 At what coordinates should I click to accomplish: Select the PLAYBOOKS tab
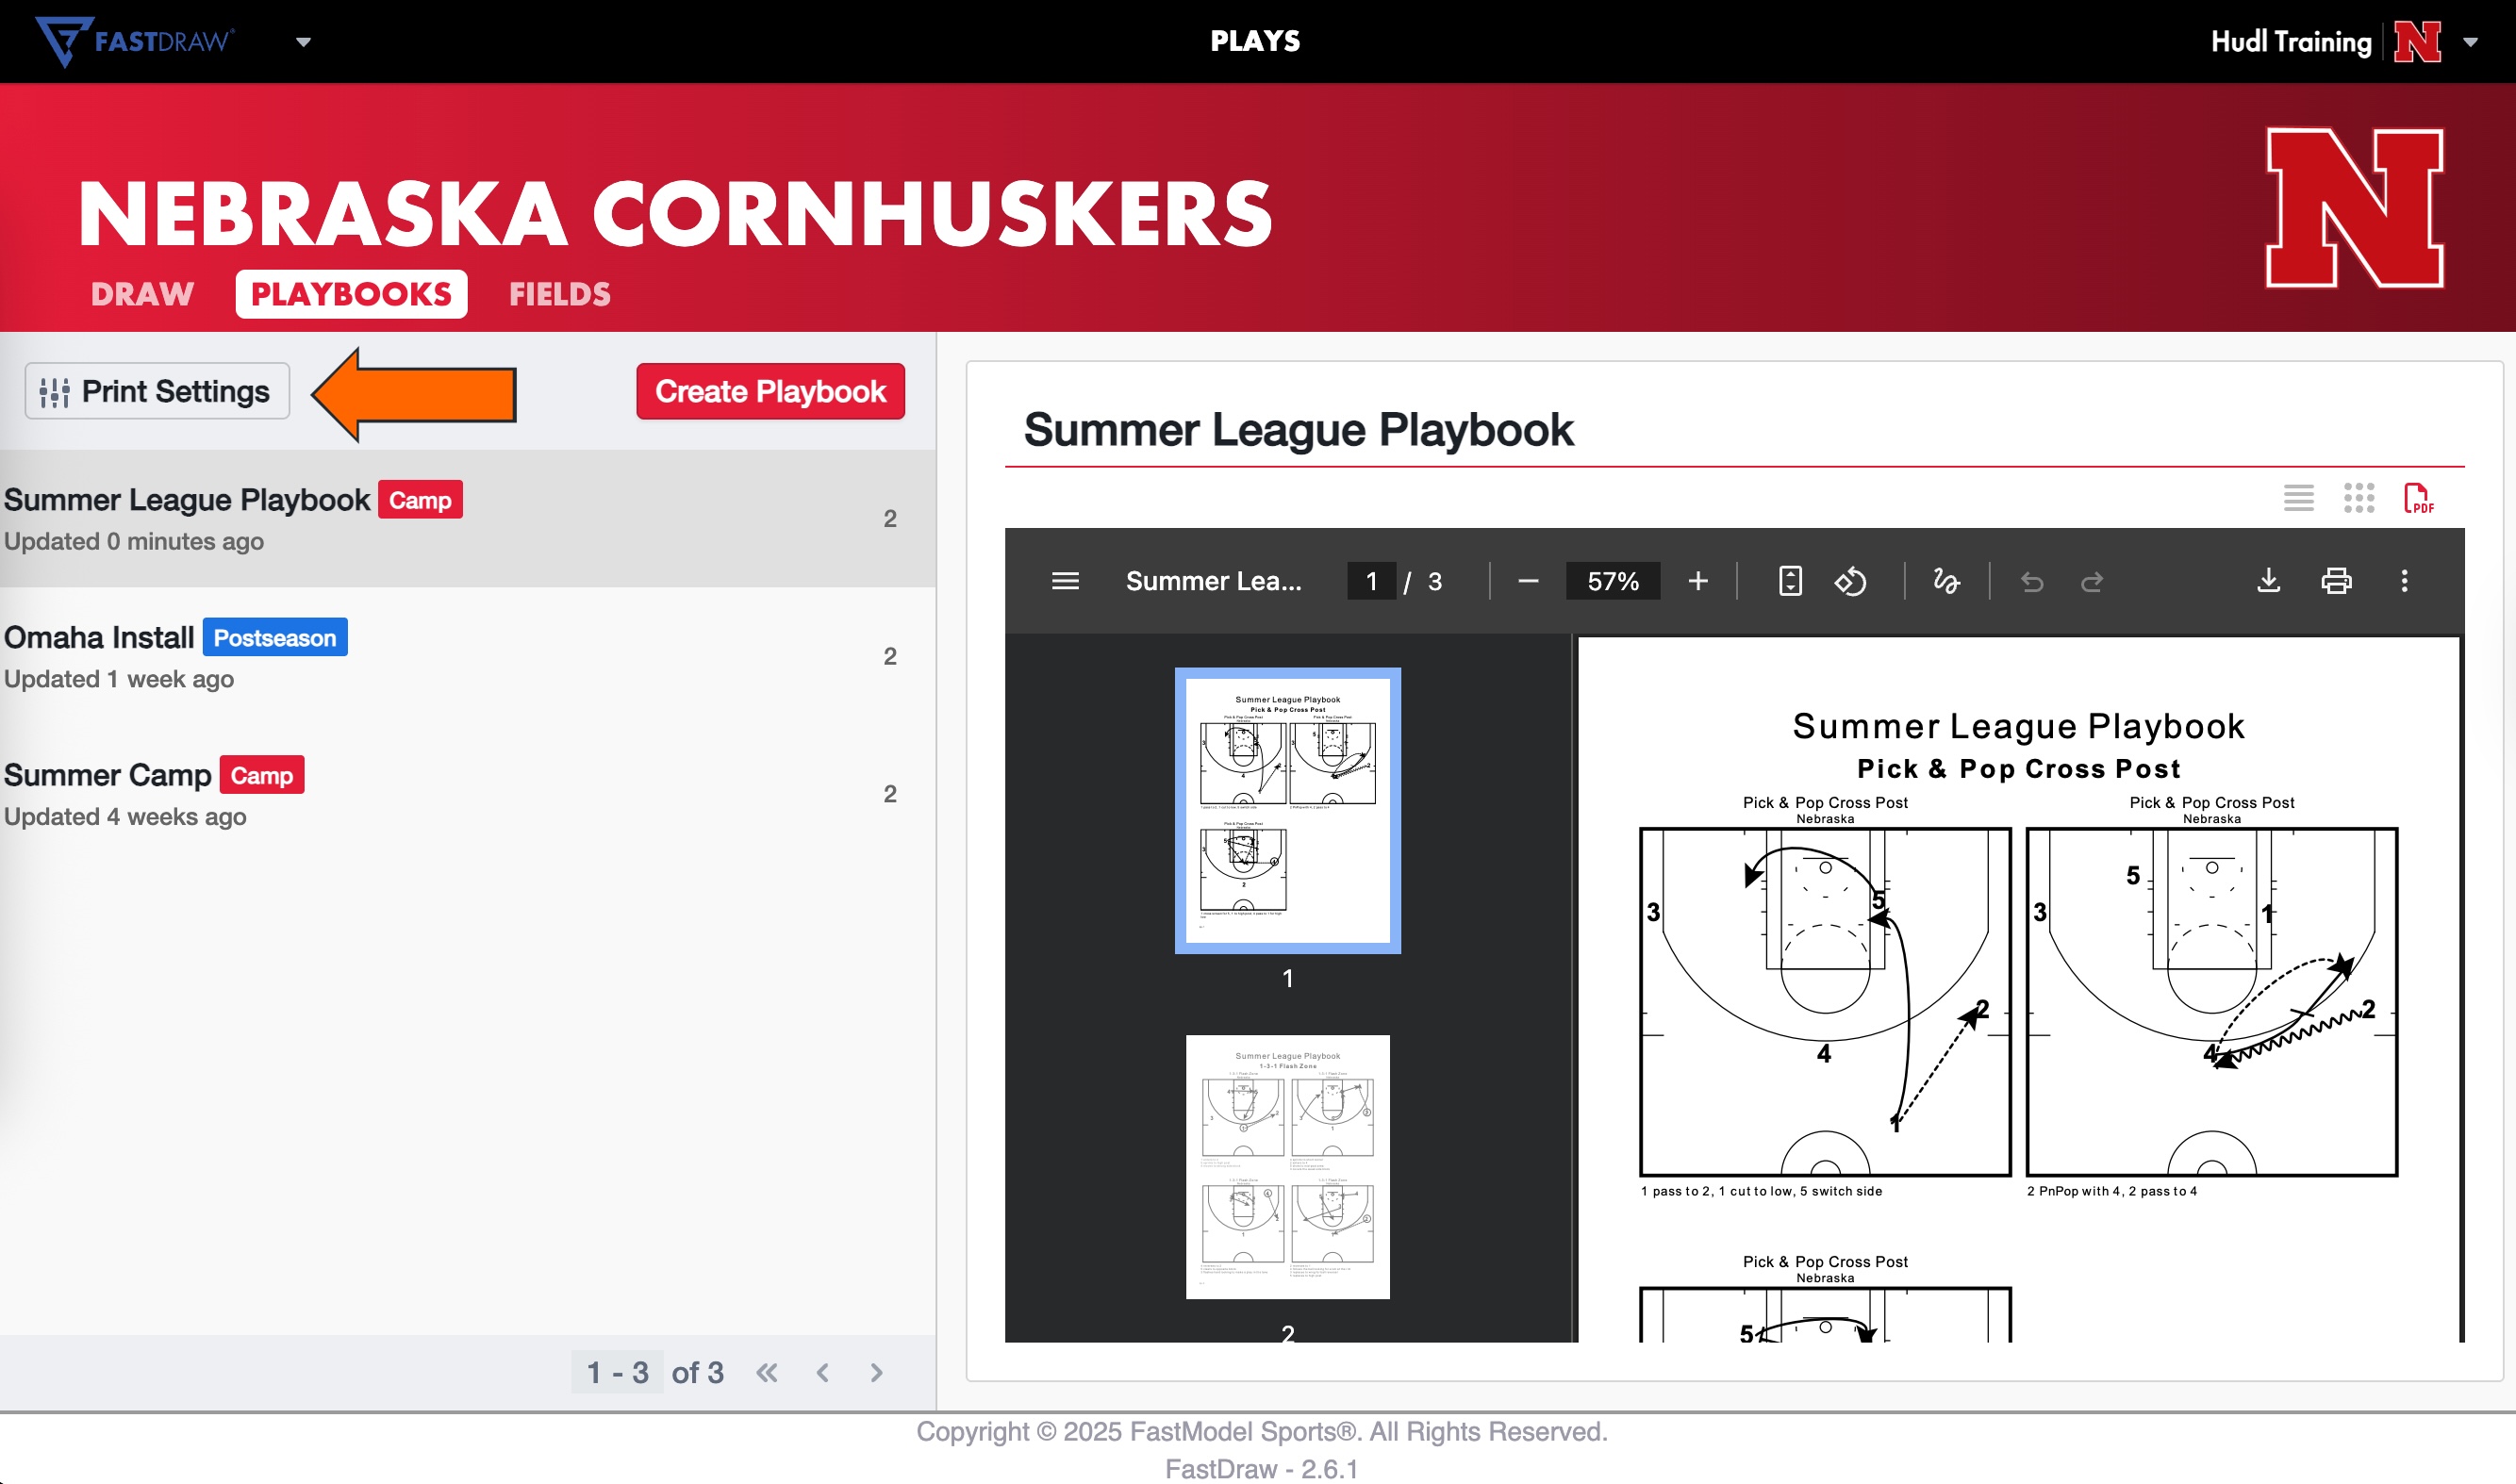351,294
